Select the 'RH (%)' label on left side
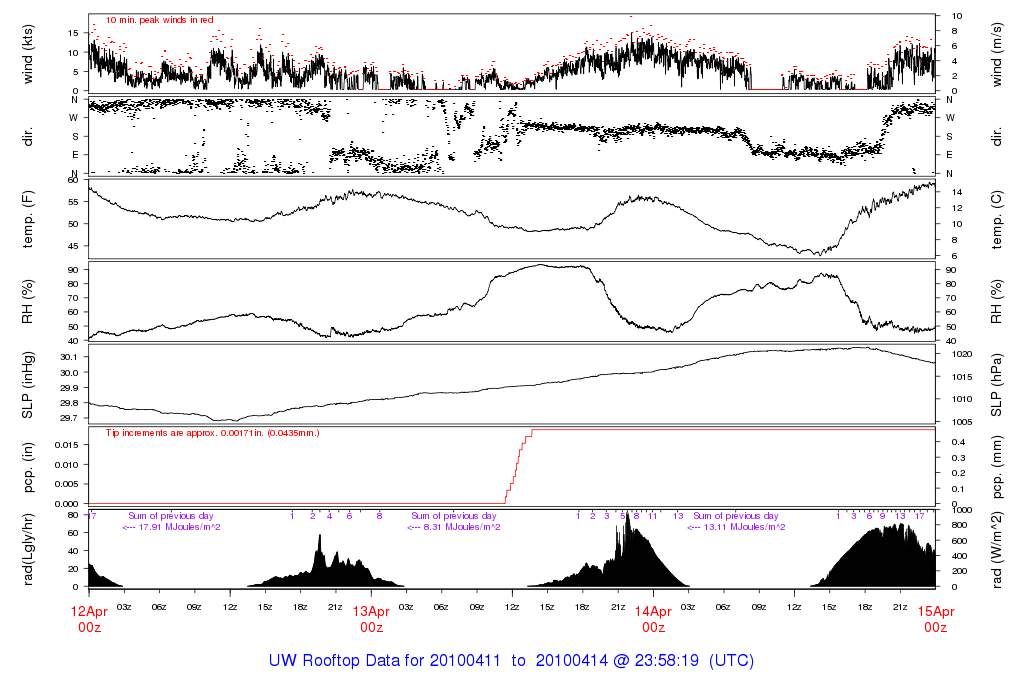Viewport: 1024px width, 700px height. (27, 302)
